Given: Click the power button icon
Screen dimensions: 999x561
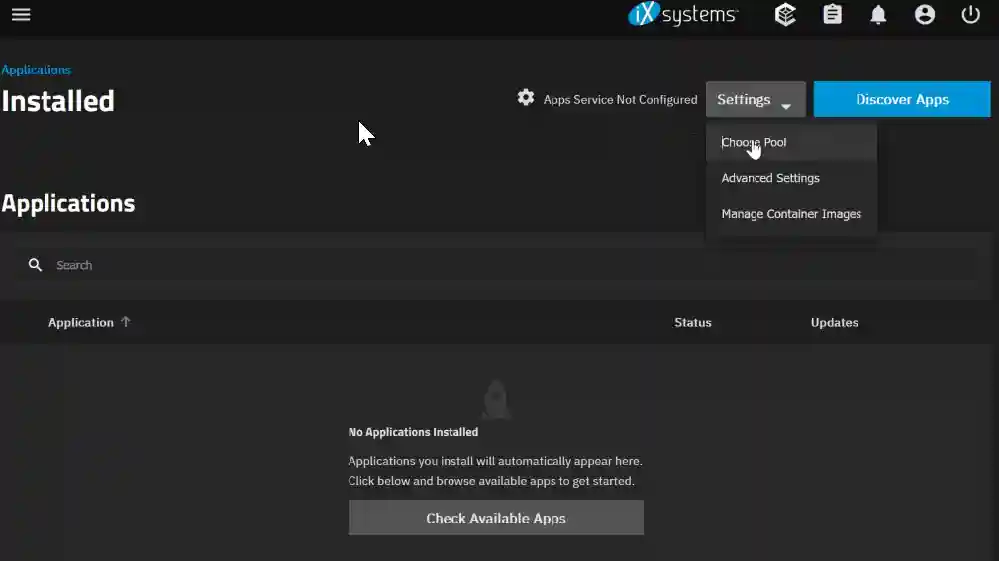Looking at the screenshot, I should [970, 14].
